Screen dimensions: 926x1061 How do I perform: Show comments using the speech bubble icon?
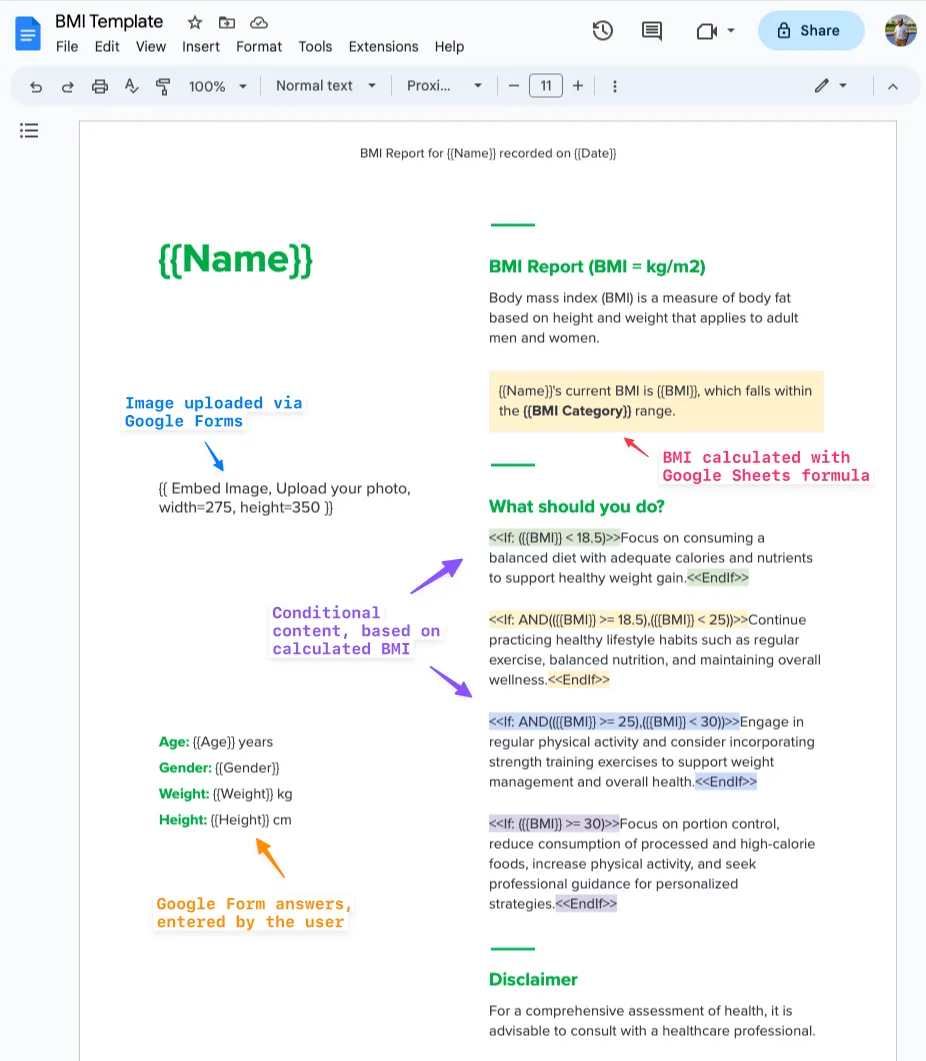tap(652, 31)
